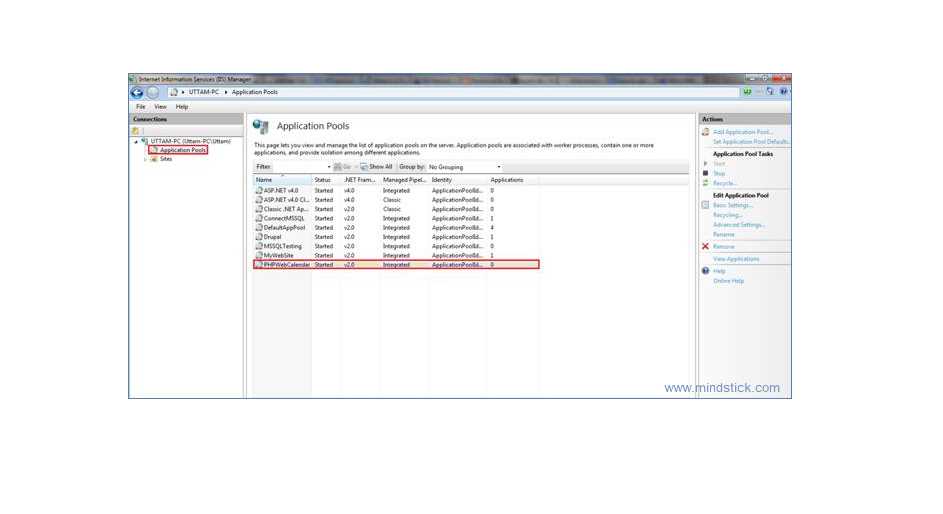Click the DefaultAppPool row icon
Image resolution: width=943 pixels, height=514 pixels.
tap(258, 227)
